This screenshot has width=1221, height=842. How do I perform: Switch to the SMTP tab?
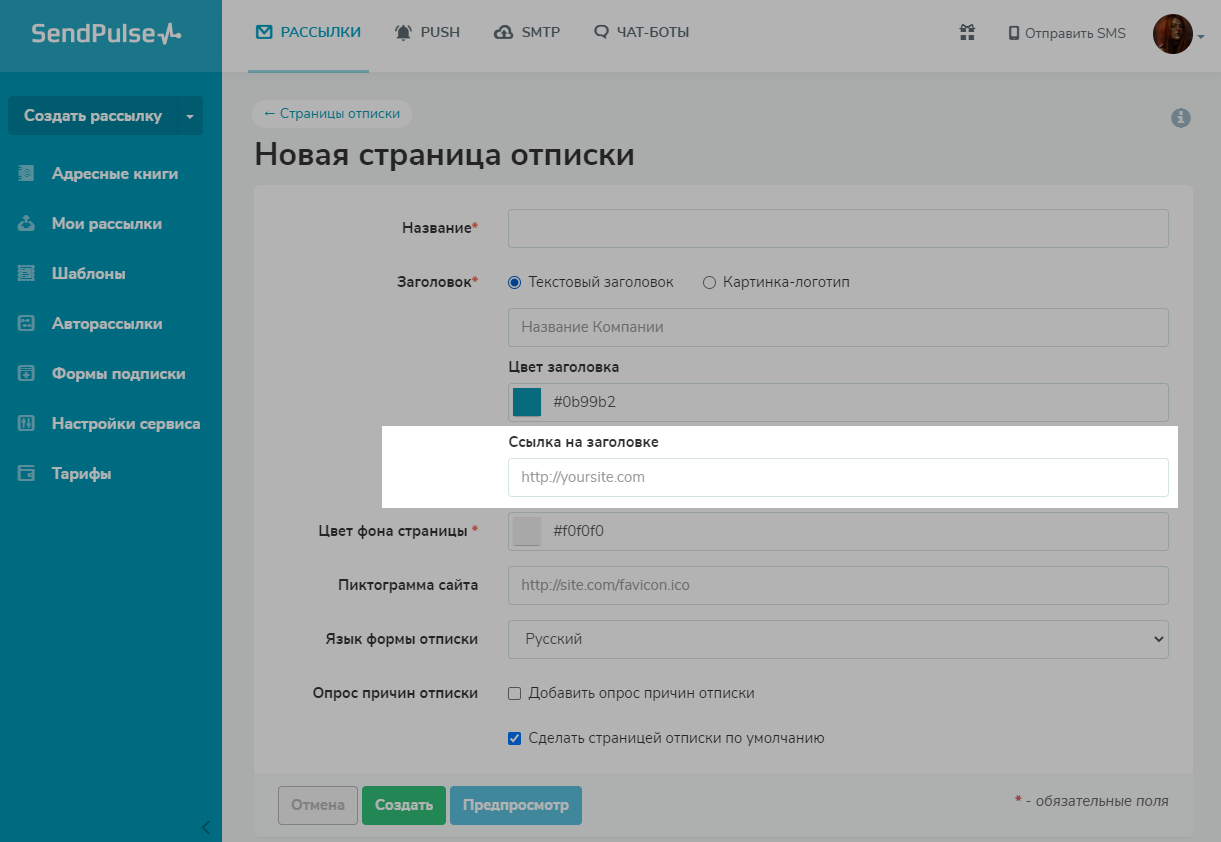coord(527,32)
